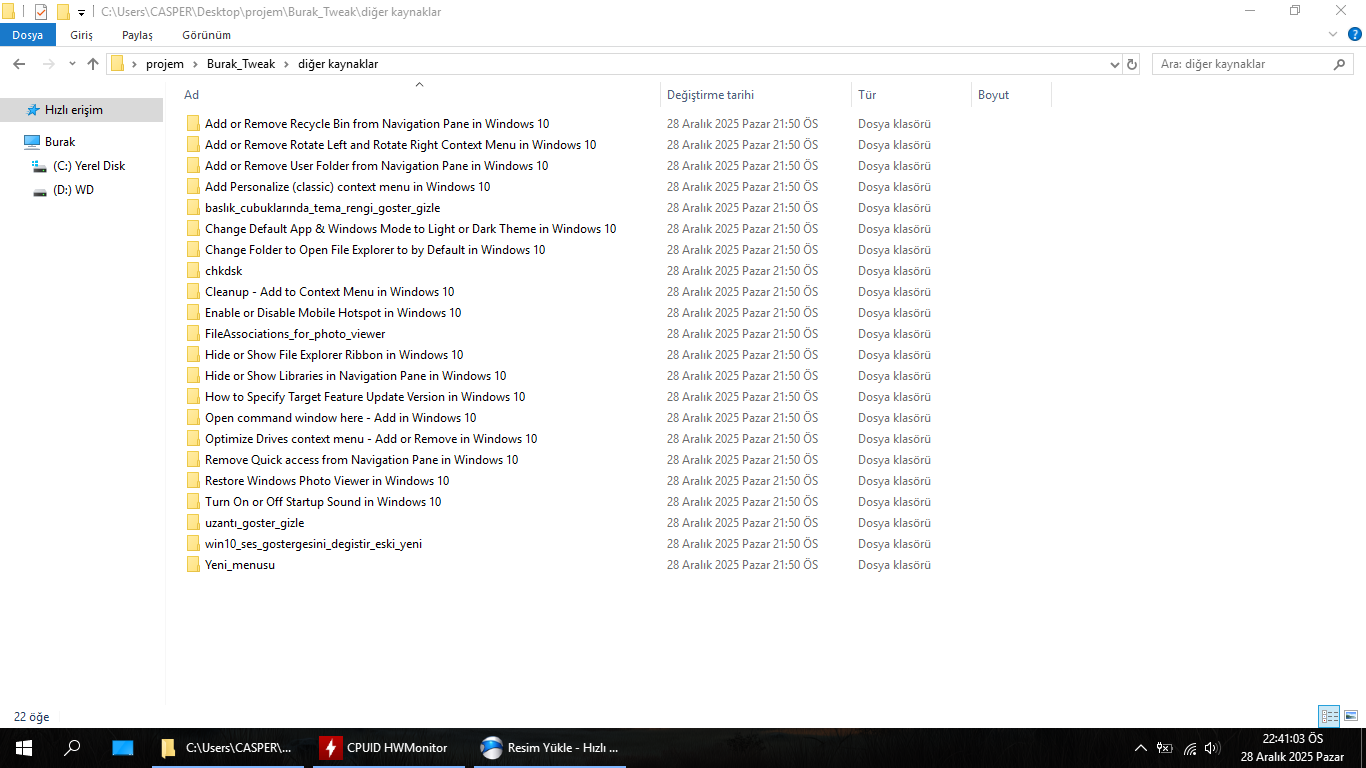Expand breadcrumb chevron before projem
1366x768 pixels.
[134, 64]
